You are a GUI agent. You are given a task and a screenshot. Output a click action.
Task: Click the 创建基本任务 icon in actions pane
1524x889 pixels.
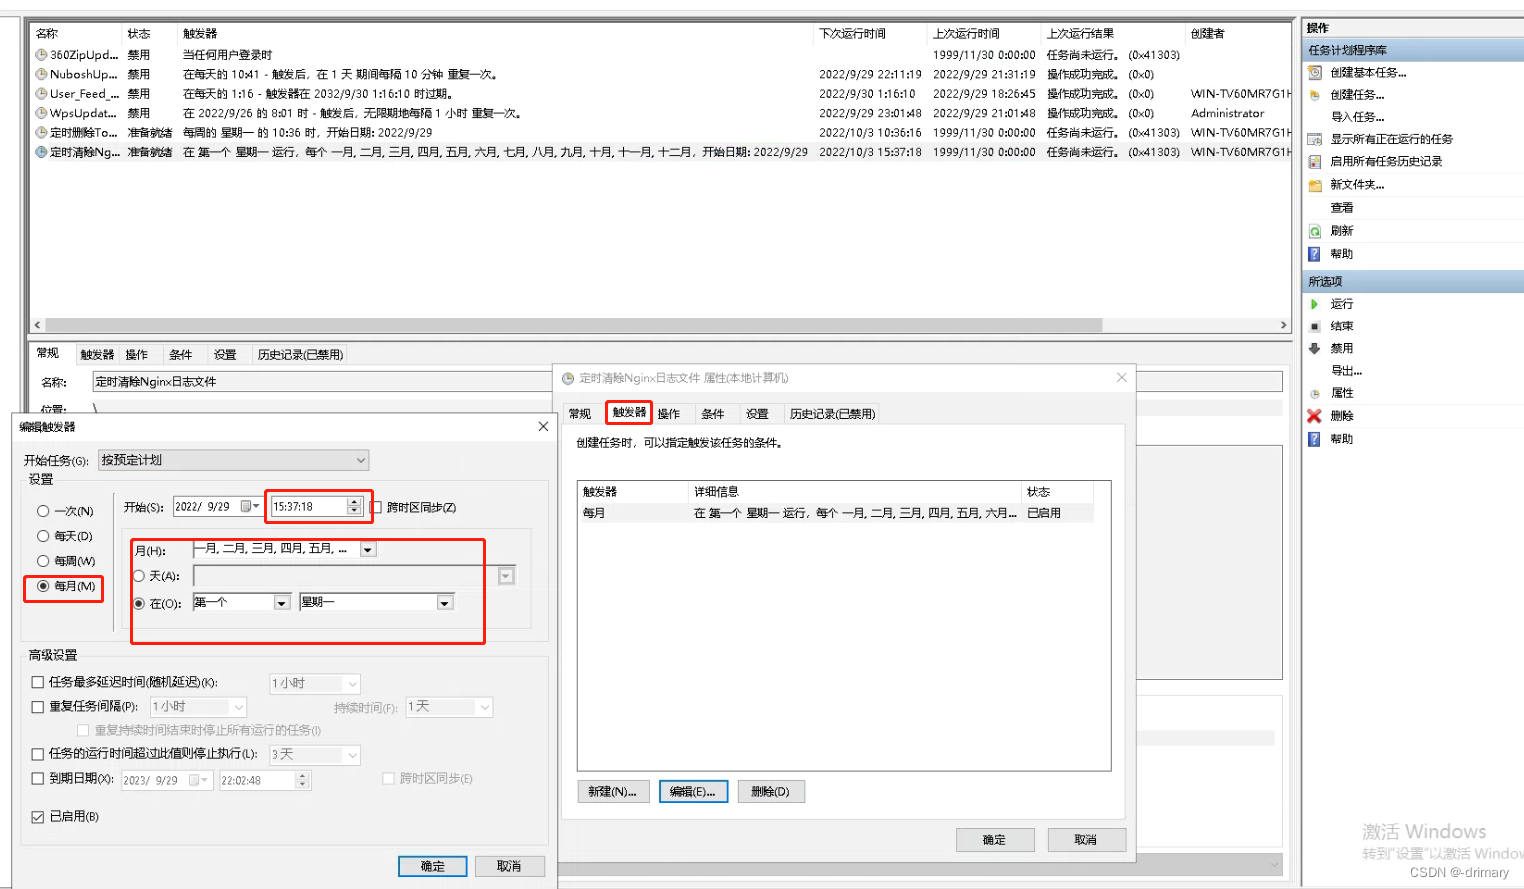pyautogui.click(x=1315, y=72)
